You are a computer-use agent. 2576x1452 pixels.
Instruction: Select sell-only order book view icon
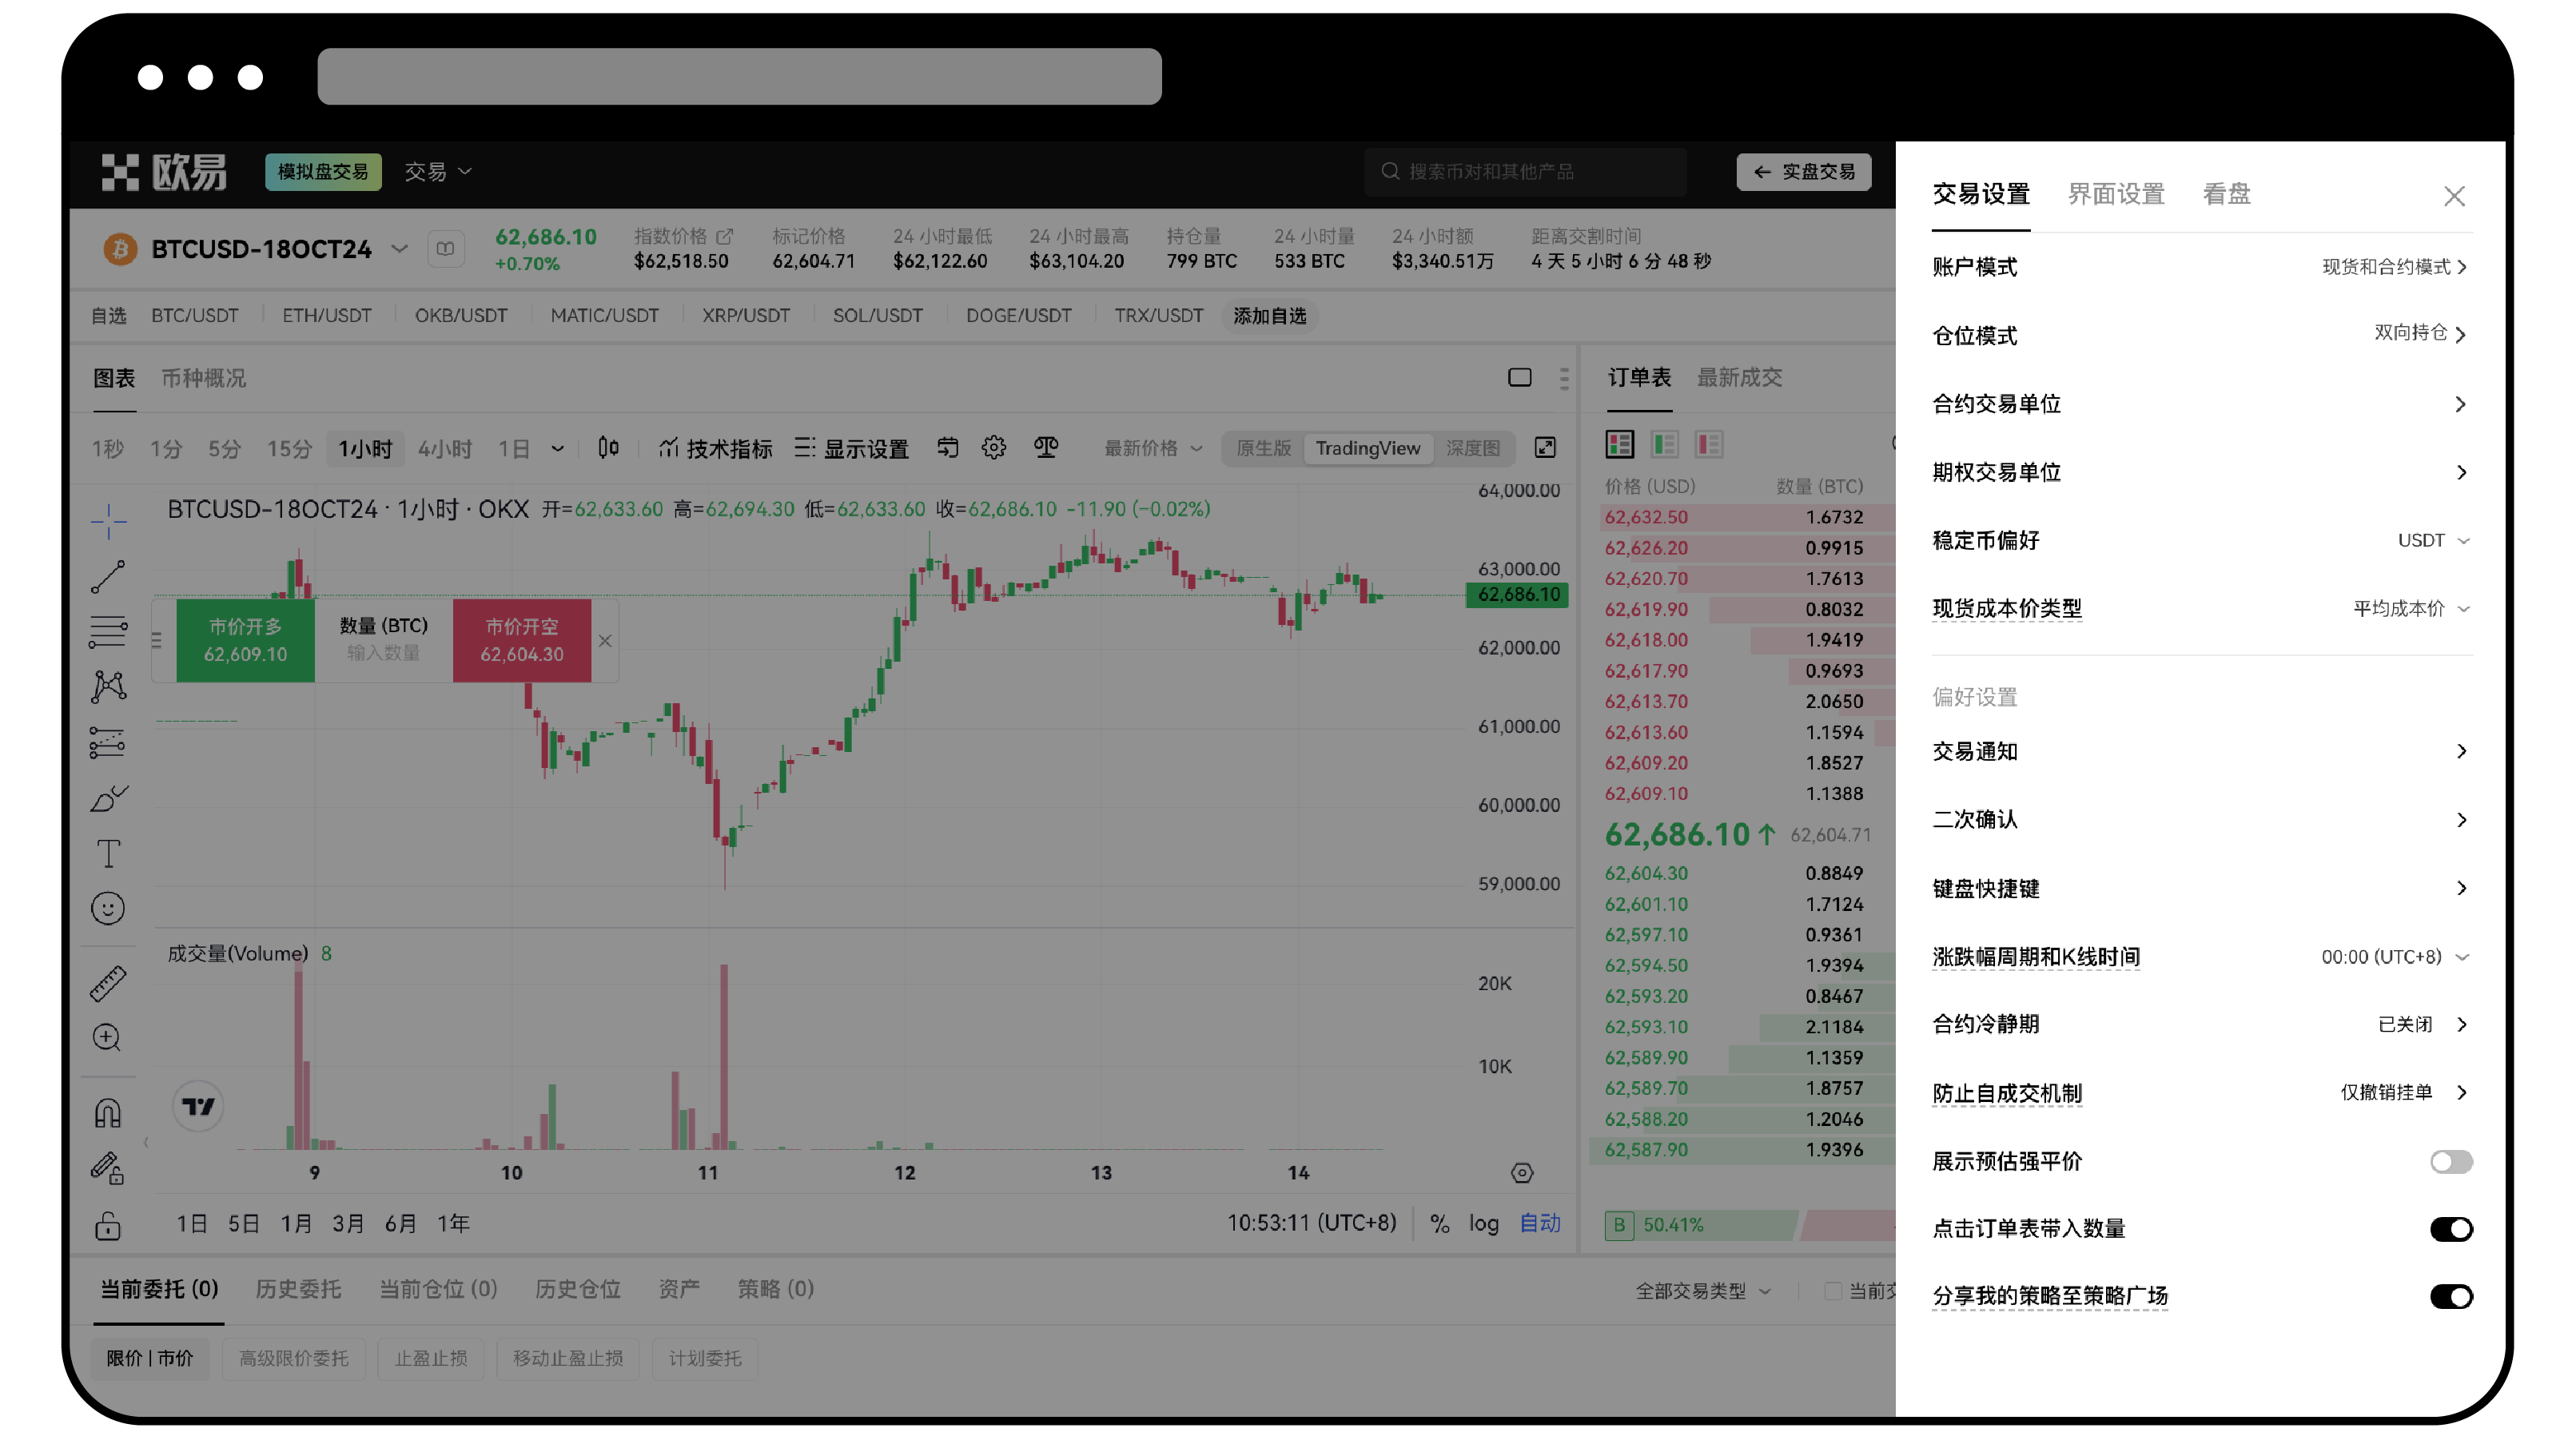tap(1709, 444)
